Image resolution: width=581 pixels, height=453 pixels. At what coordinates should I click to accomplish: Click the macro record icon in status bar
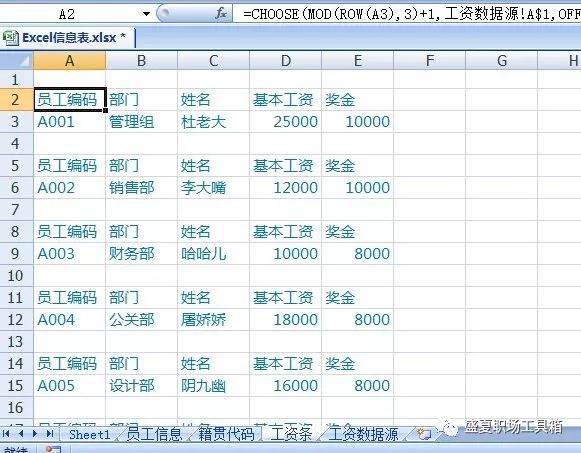[53, 450]
